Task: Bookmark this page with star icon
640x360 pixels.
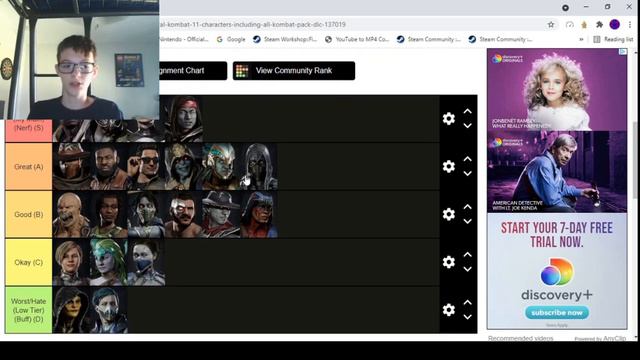Action: (551, 24)
